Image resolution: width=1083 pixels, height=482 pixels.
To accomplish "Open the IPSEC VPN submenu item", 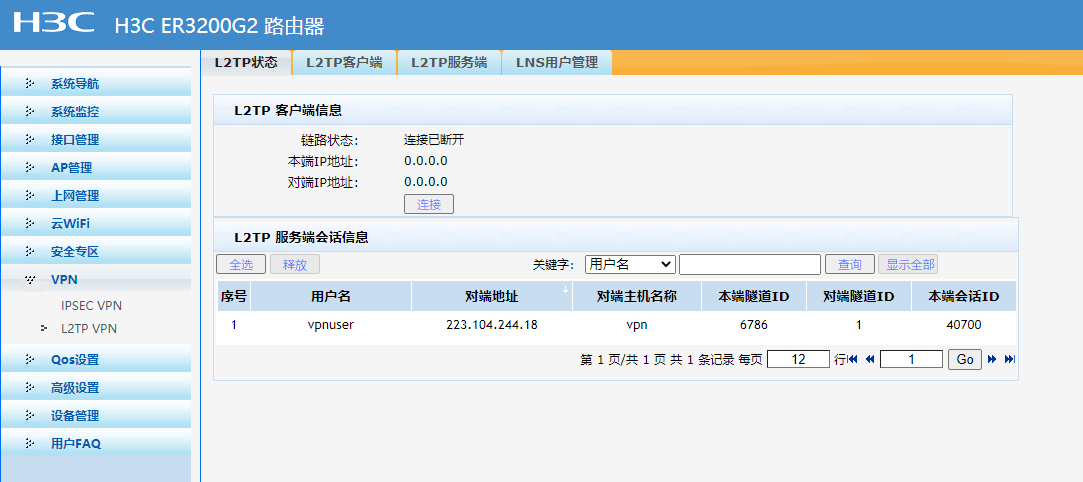I will (91, 305).
